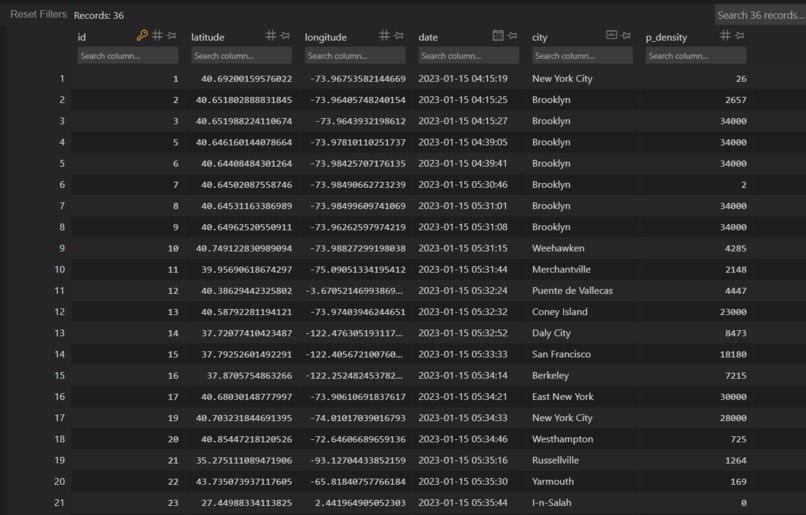Sort by the p_density column header

[x=666, y=37]
